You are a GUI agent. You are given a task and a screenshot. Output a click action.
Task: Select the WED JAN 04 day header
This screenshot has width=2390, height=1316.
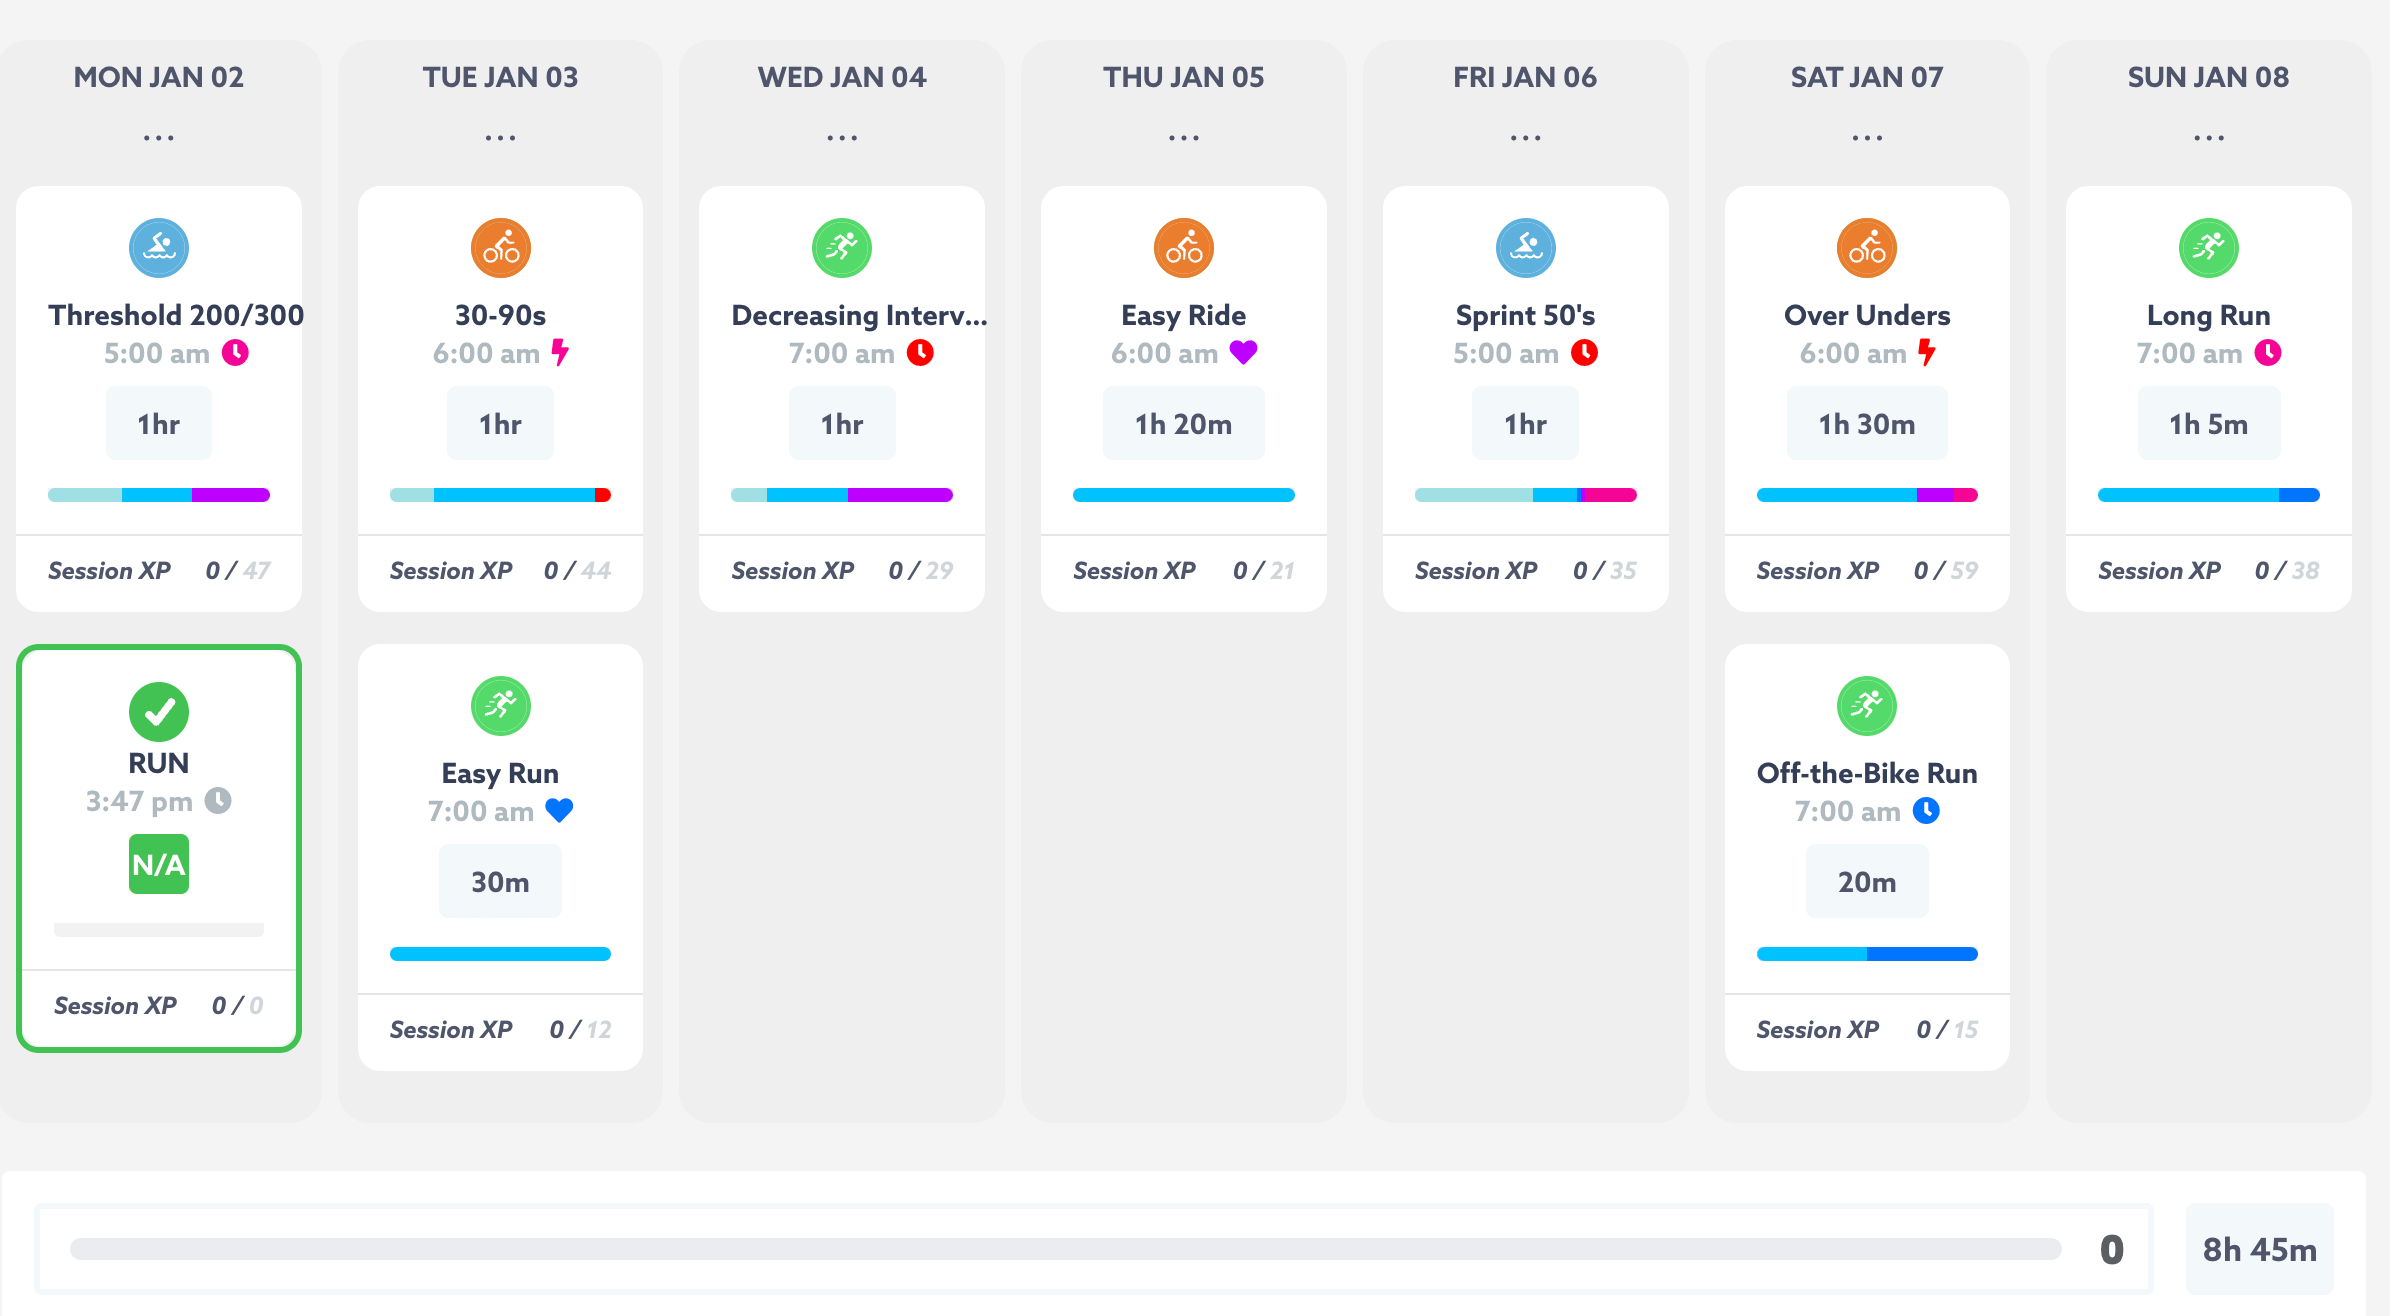(x=842, y=77)
